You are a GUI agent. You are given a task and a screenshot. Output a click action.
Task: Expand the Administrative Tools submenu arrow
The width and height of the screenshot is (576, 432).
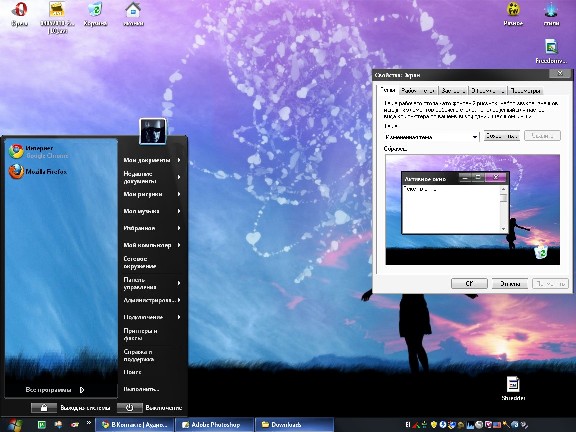179,300
